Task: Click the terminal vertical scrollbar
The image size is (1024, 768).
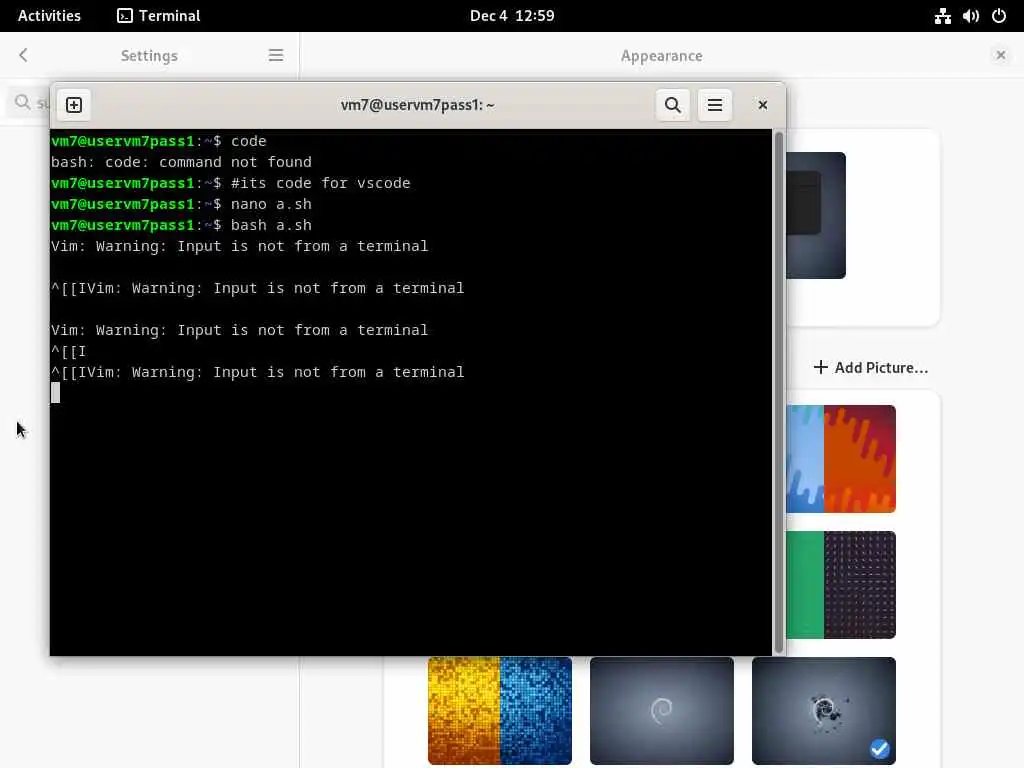Action: point(778,392)
